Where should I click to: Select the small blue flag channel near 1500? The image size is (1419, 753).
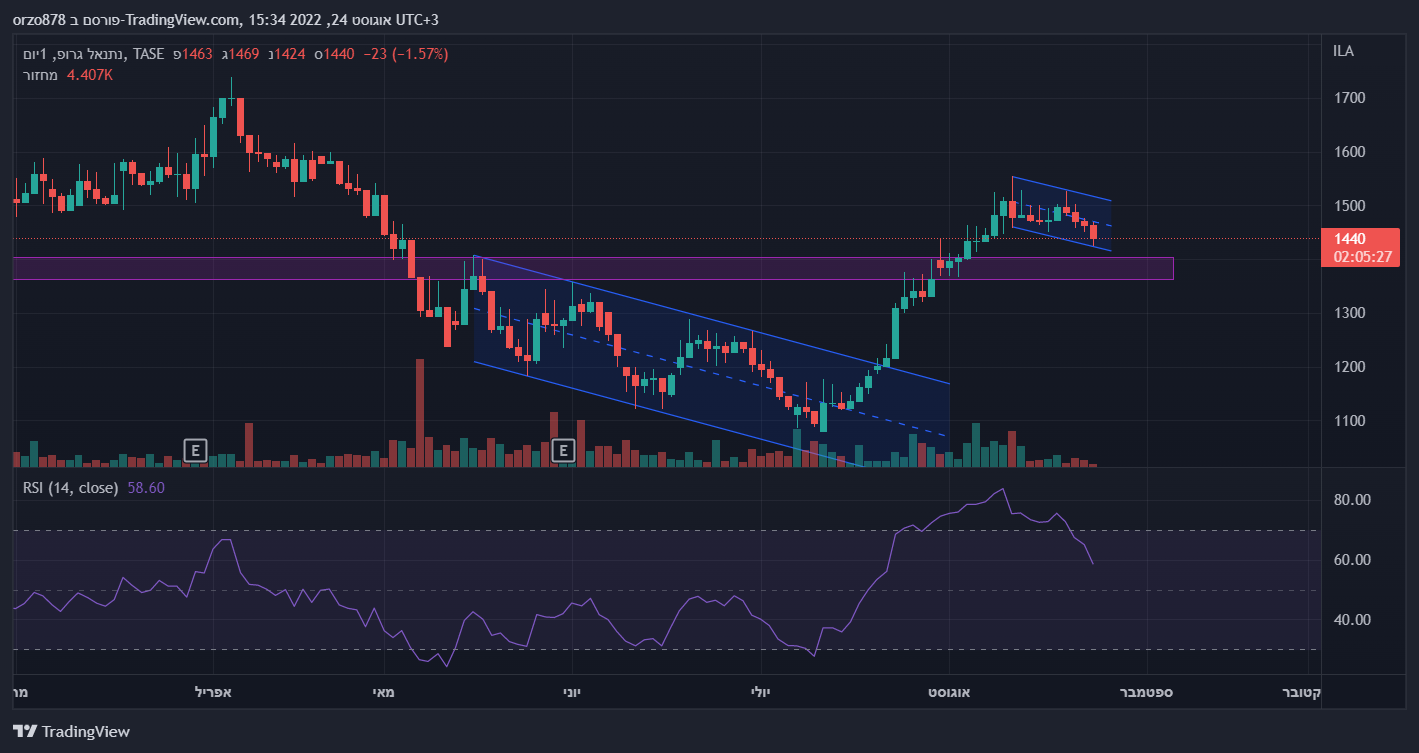(x=1061, y=214)
